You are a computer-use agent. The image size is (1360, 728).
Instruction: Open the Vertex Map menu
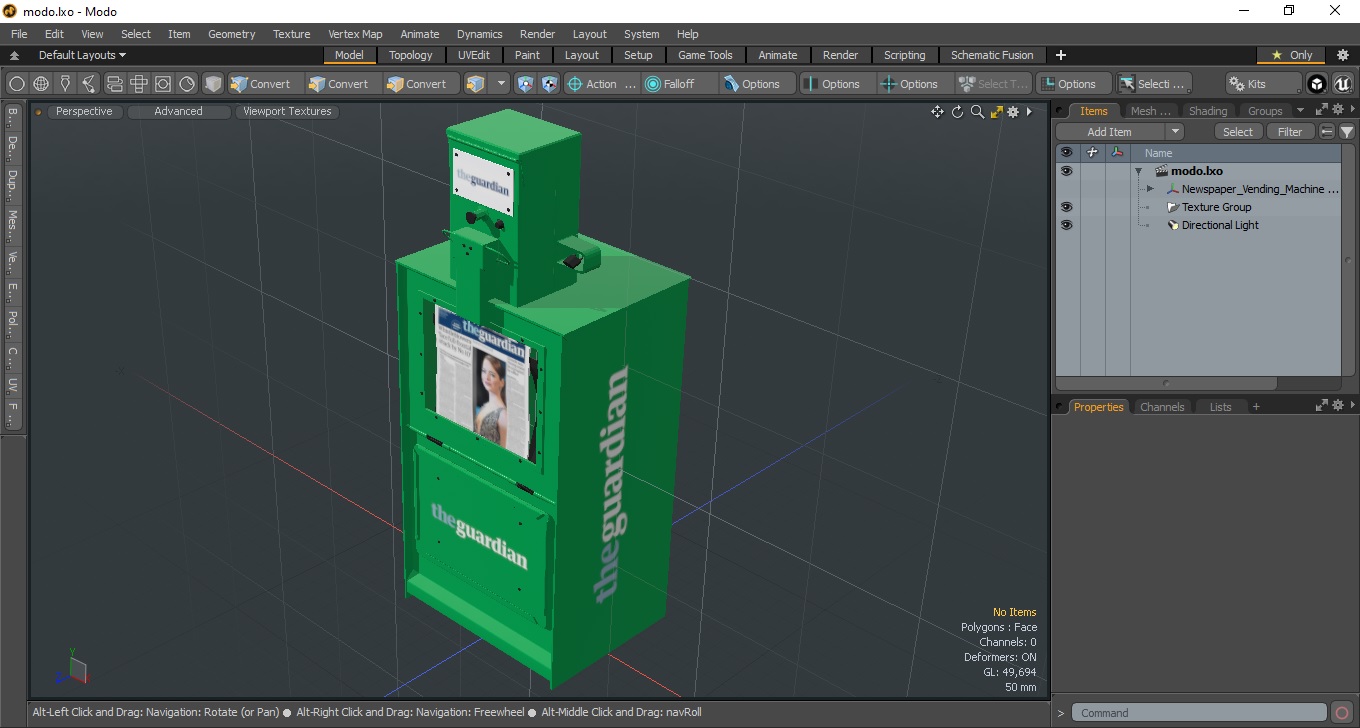point(355,34)
